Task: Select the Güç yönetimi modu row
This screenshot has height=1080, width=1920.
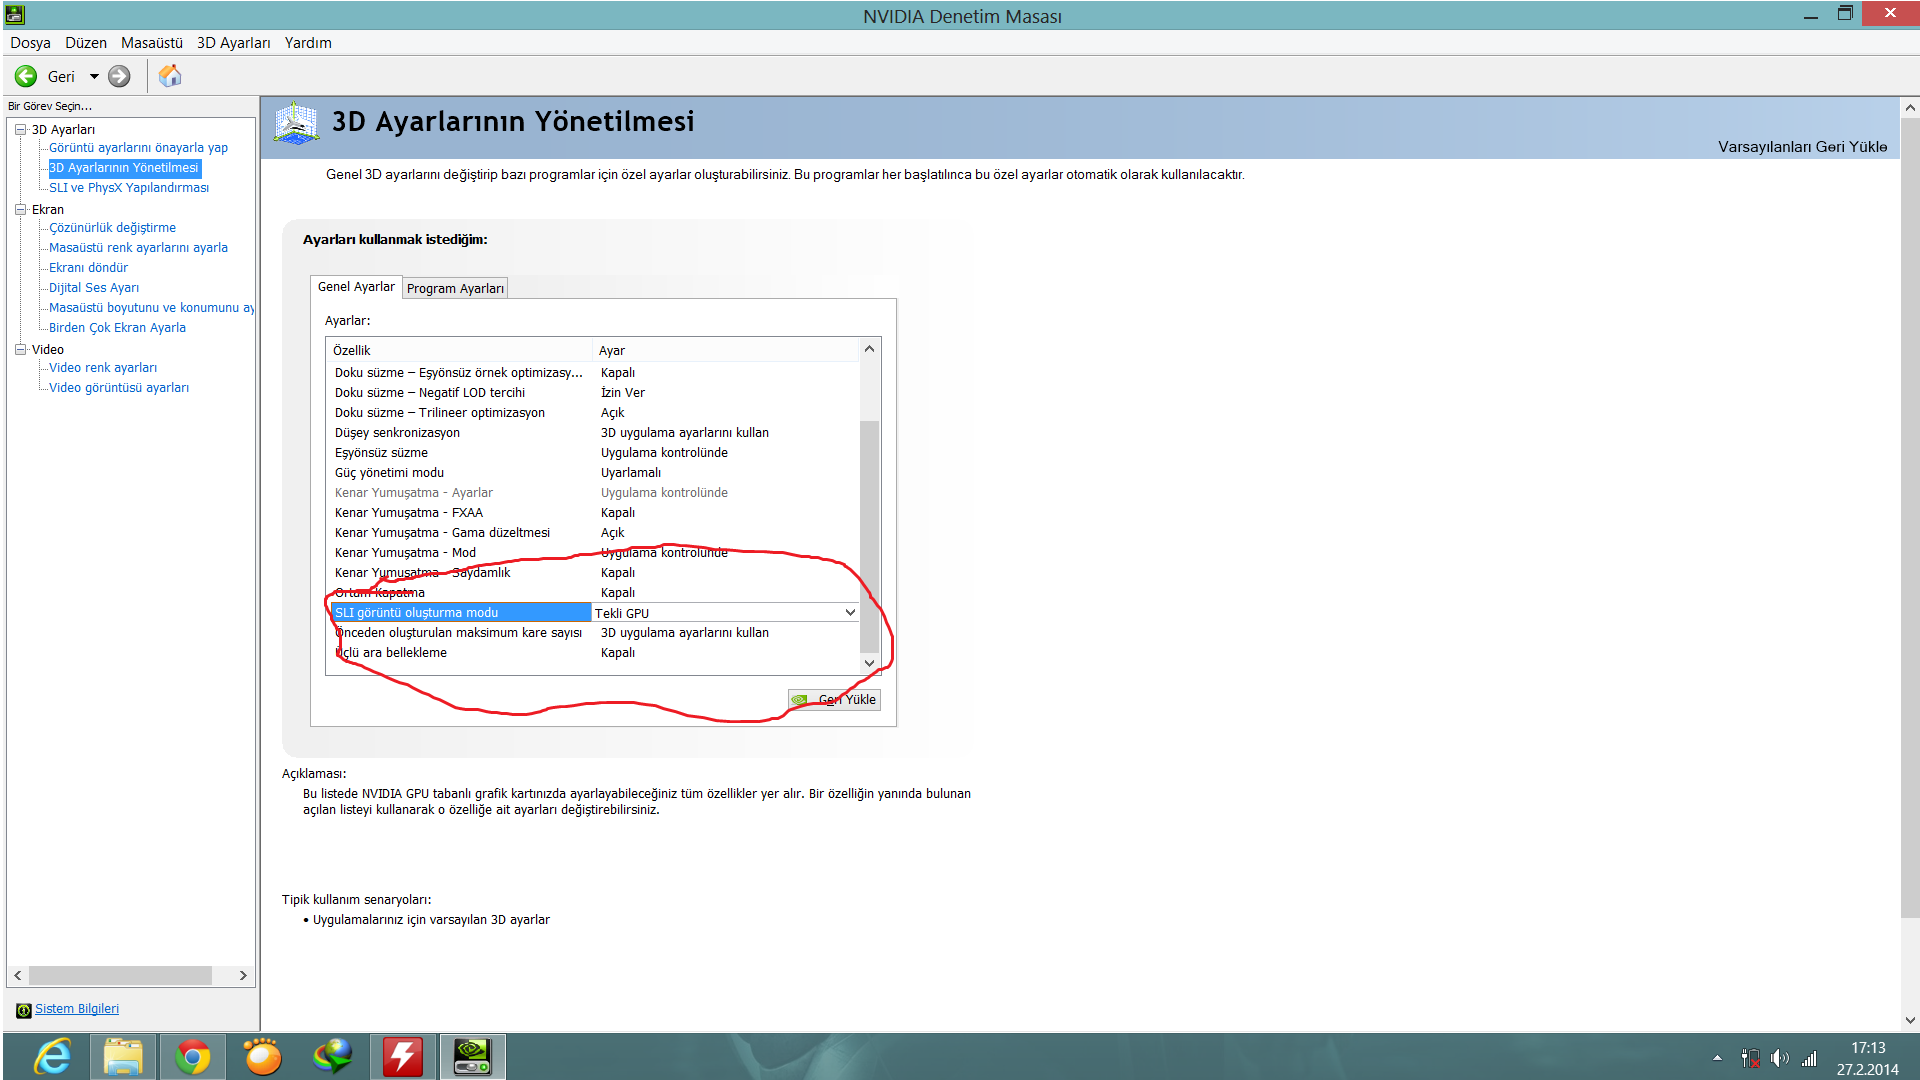Action: click(594, 473)
